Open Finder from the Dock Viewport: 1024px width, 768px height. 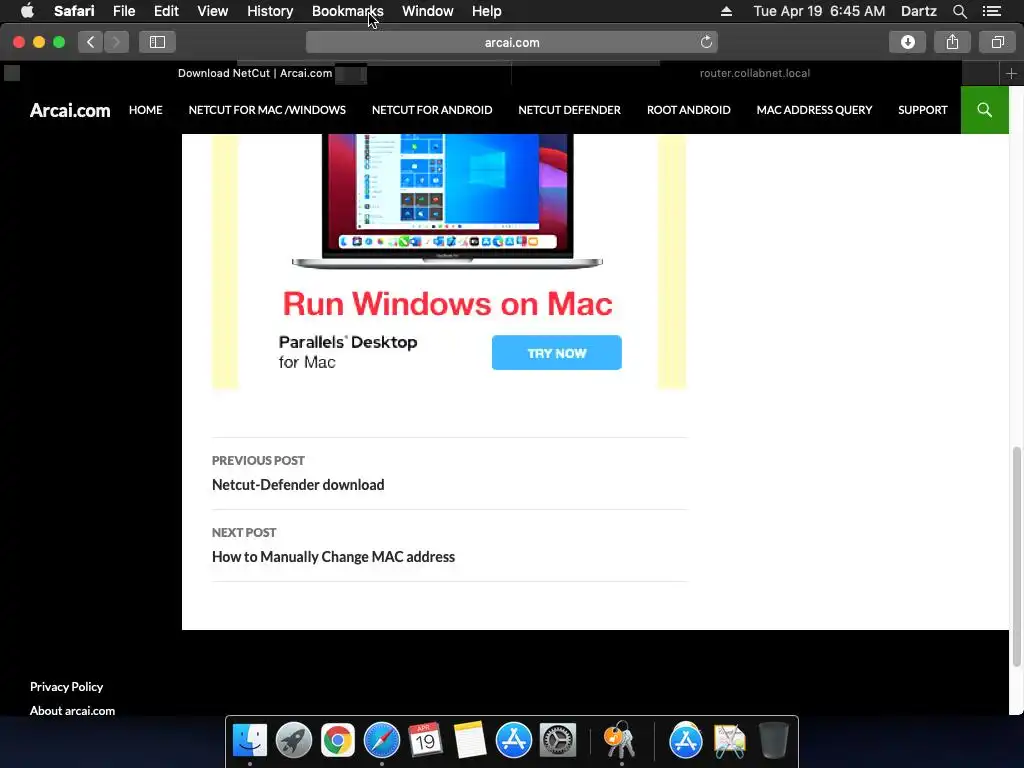point(250,740)
